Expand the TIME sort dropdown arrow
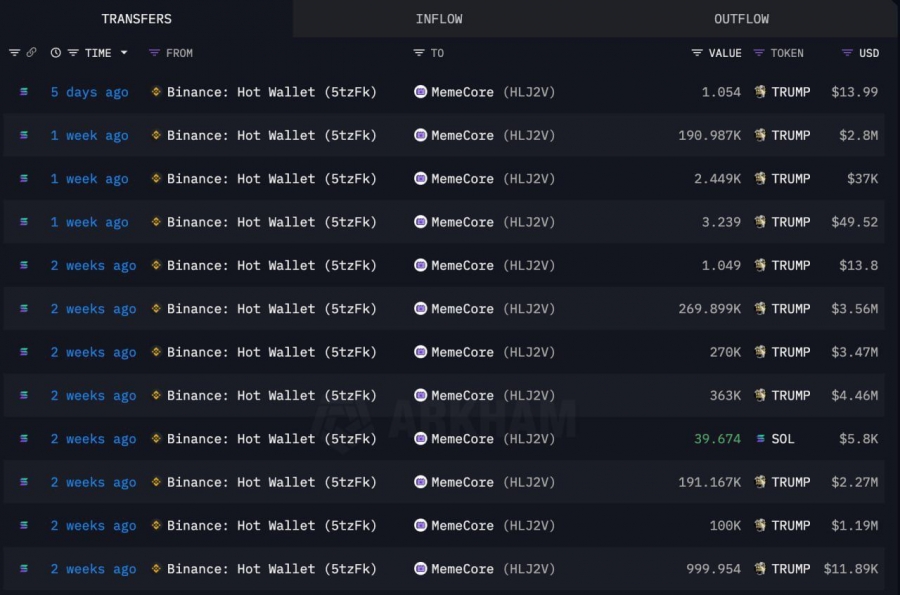The height and width of the screenshot is (595, 900). (x=123, y=53)
